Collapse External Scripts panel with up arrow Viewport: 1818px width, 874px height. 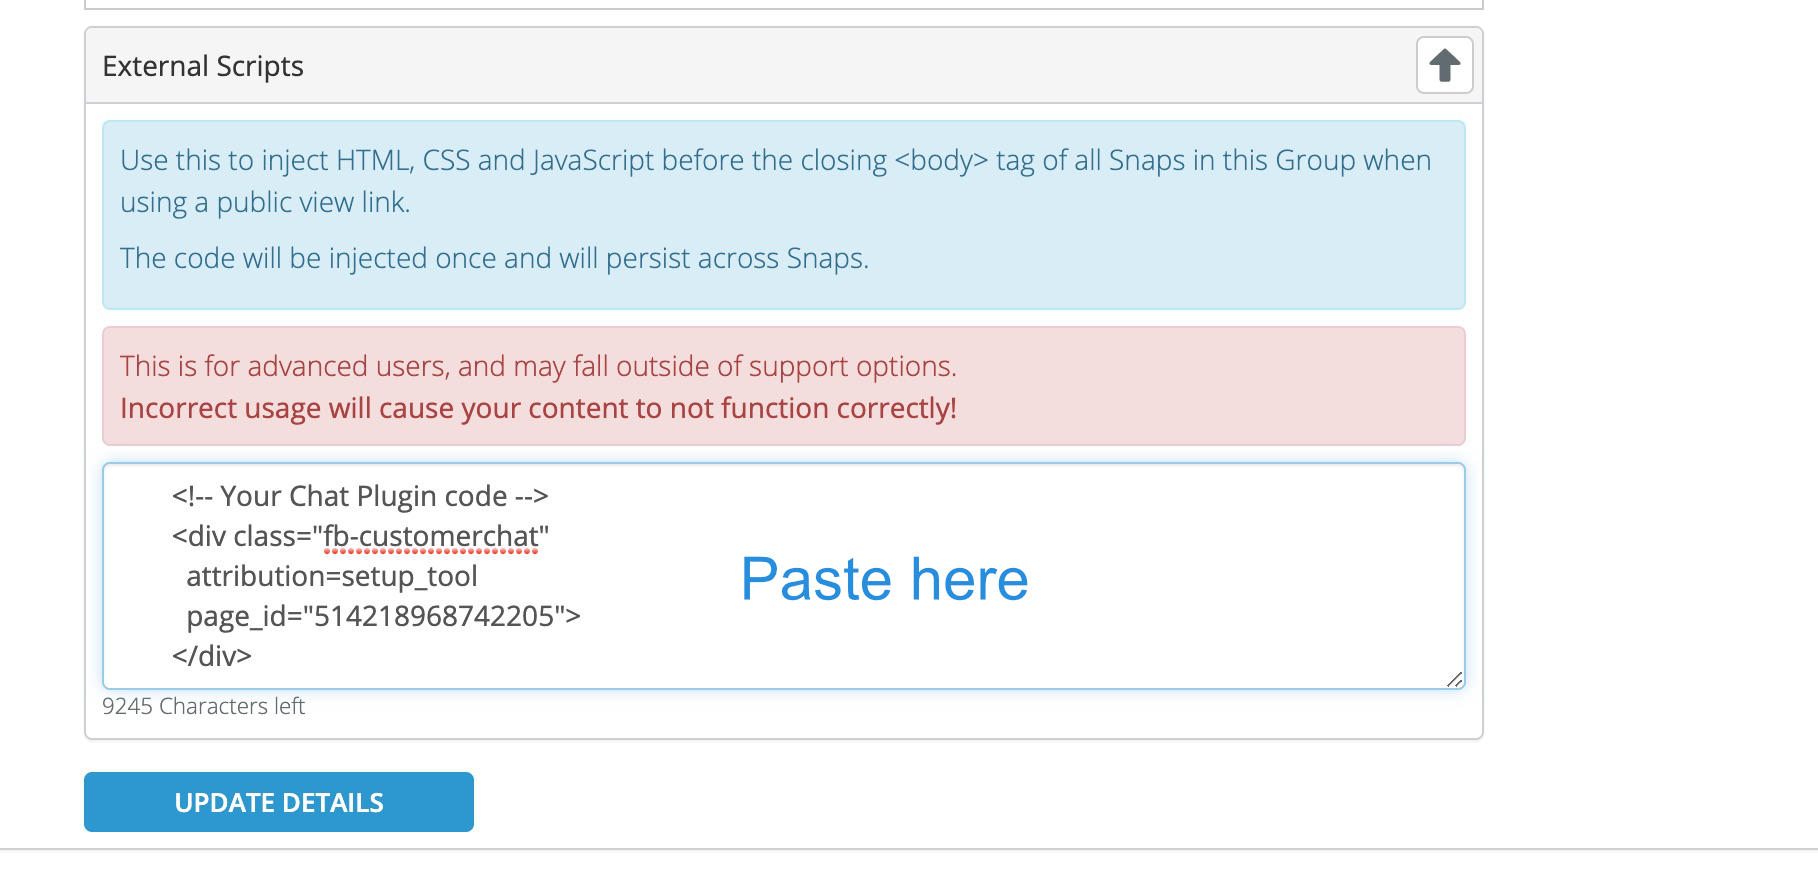point(1444,65)
